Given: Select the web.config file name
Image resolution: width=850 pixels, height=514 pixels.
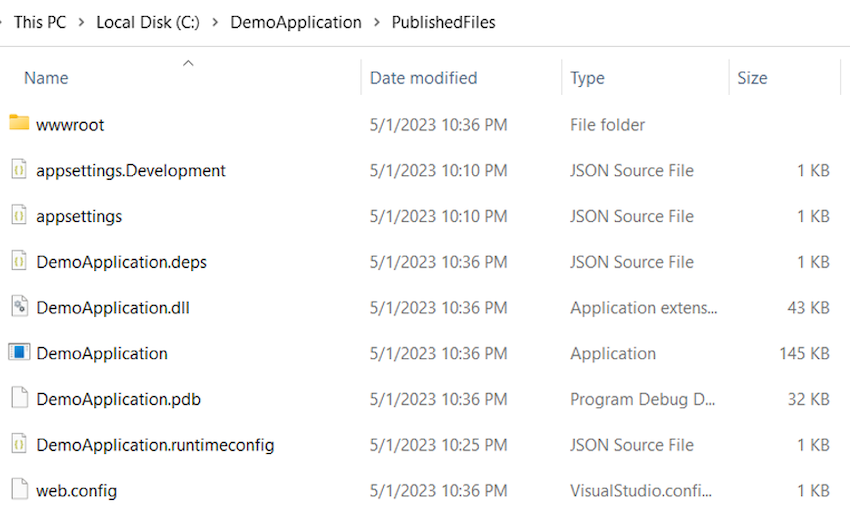Looking at the screenshot, I should [x=76, y=490].
